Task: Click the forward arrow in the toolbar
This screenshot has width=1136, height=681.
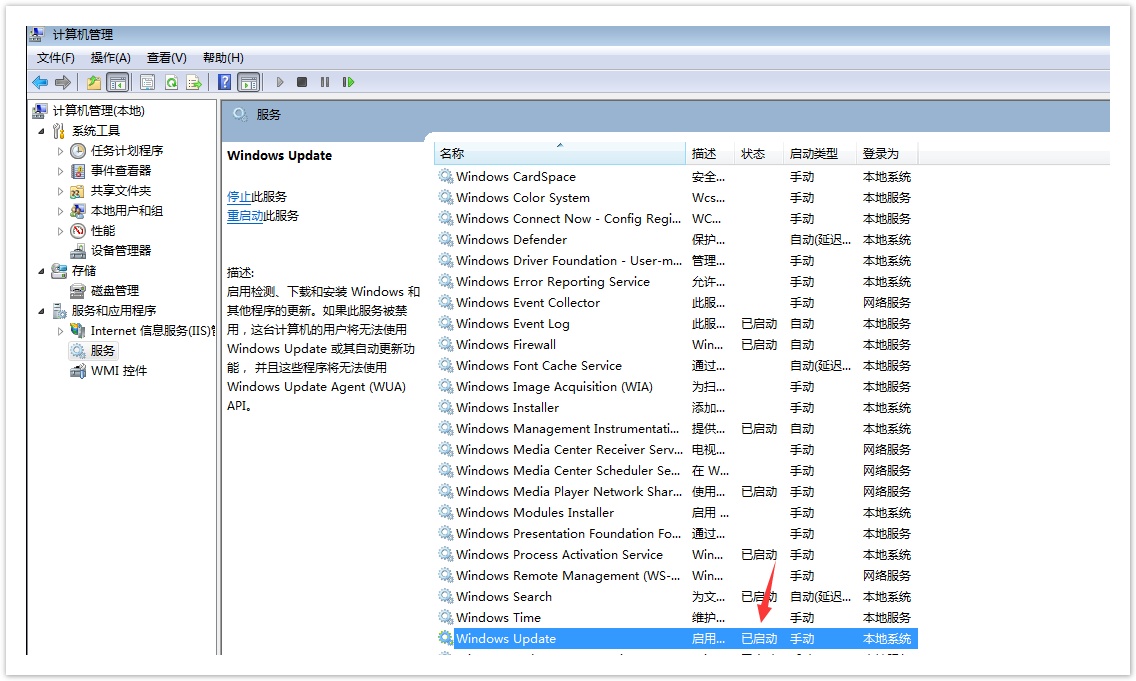Action: tap(63, 83)
